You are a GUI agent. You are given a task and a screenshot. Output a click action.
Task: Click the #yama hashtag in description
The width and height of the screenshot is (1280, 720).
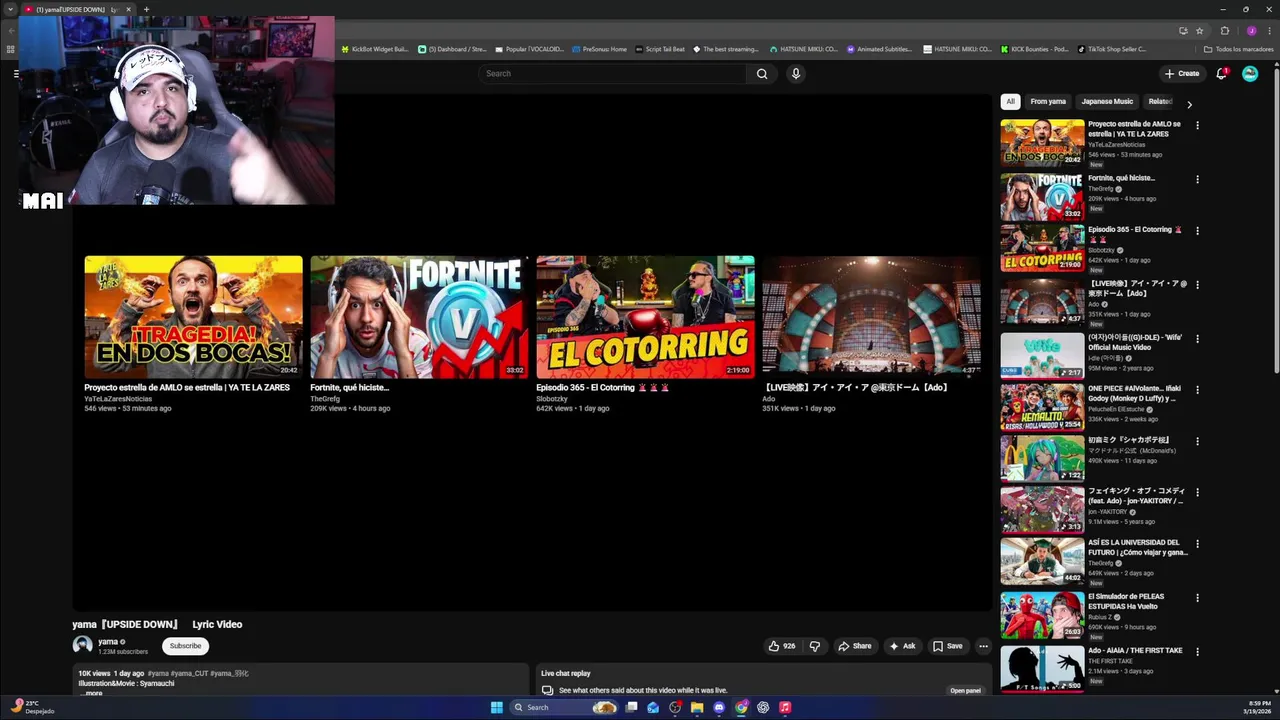click(158, 674)
